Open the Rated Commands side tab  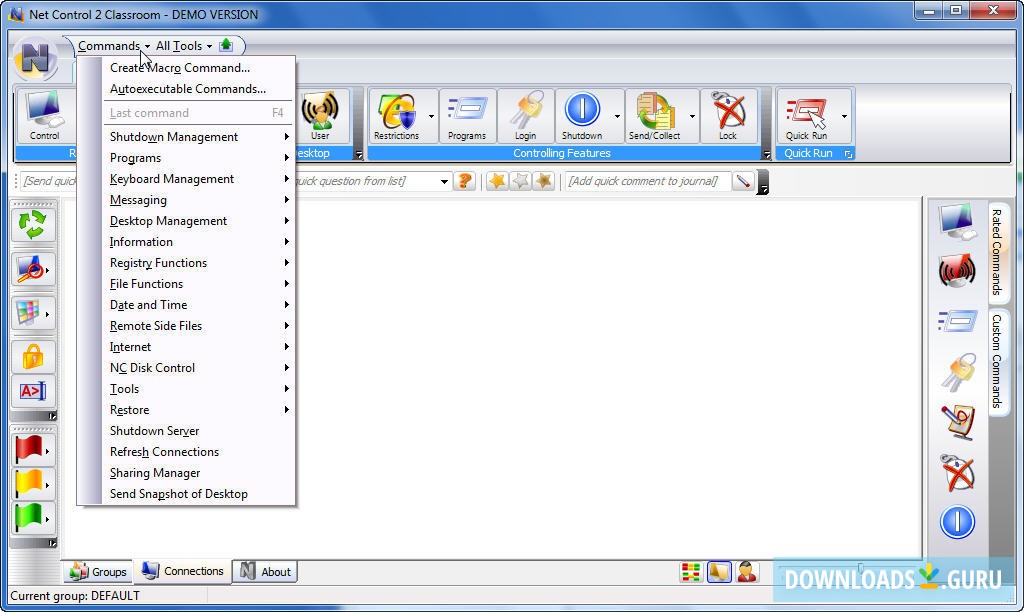tap(997, 252)
